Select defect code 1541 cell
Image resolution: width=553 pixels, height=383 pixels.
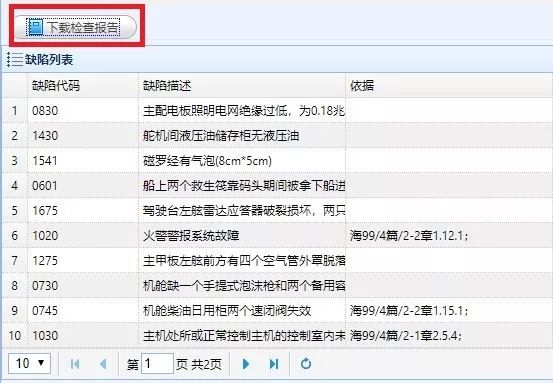tap(83, 161)
